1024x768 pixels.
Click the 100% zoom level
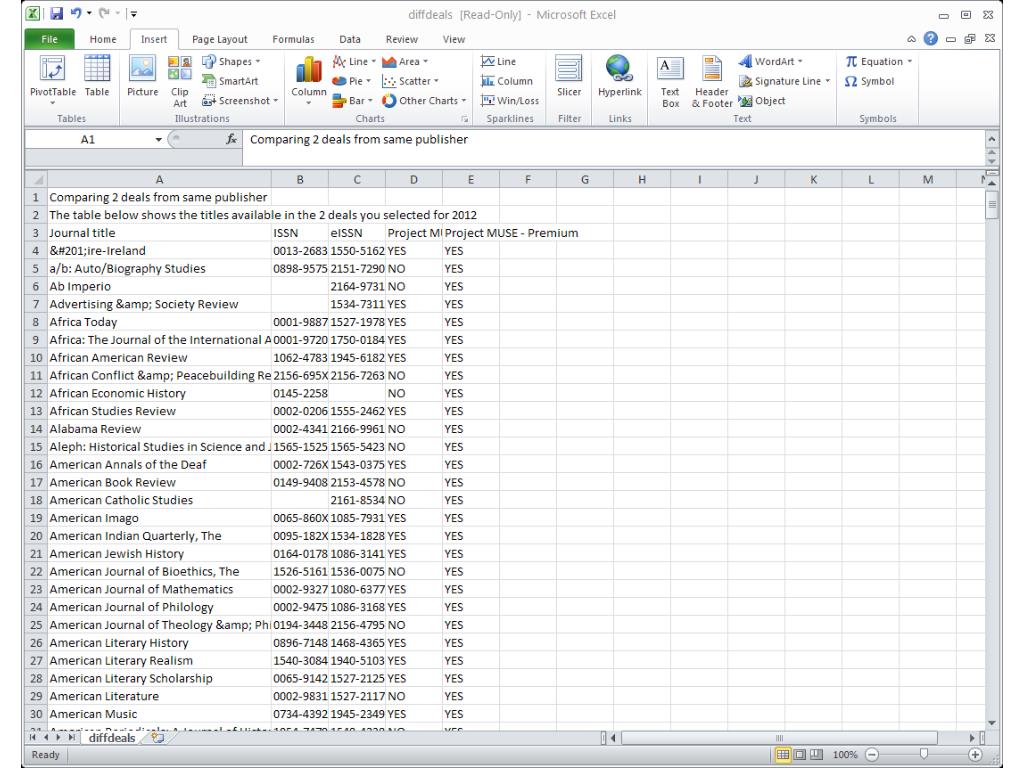[x=845, y=754]
